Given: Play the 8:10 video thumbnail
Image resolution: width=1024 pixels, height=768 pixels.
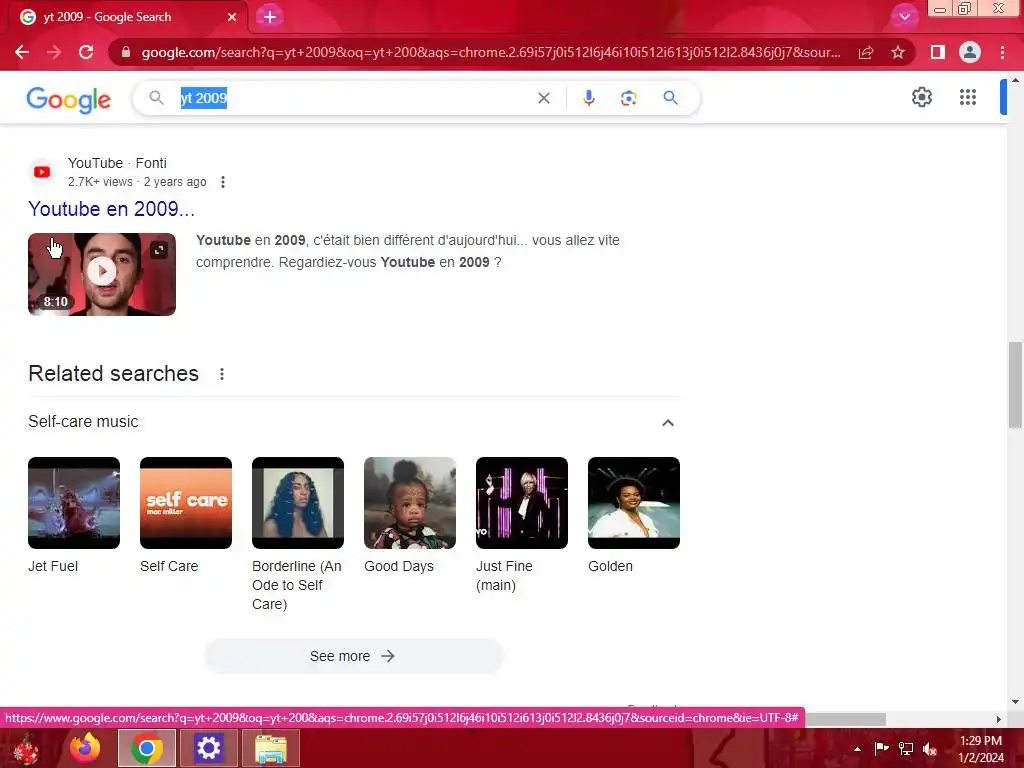Looking at the screenshot, I should [102, 274].
